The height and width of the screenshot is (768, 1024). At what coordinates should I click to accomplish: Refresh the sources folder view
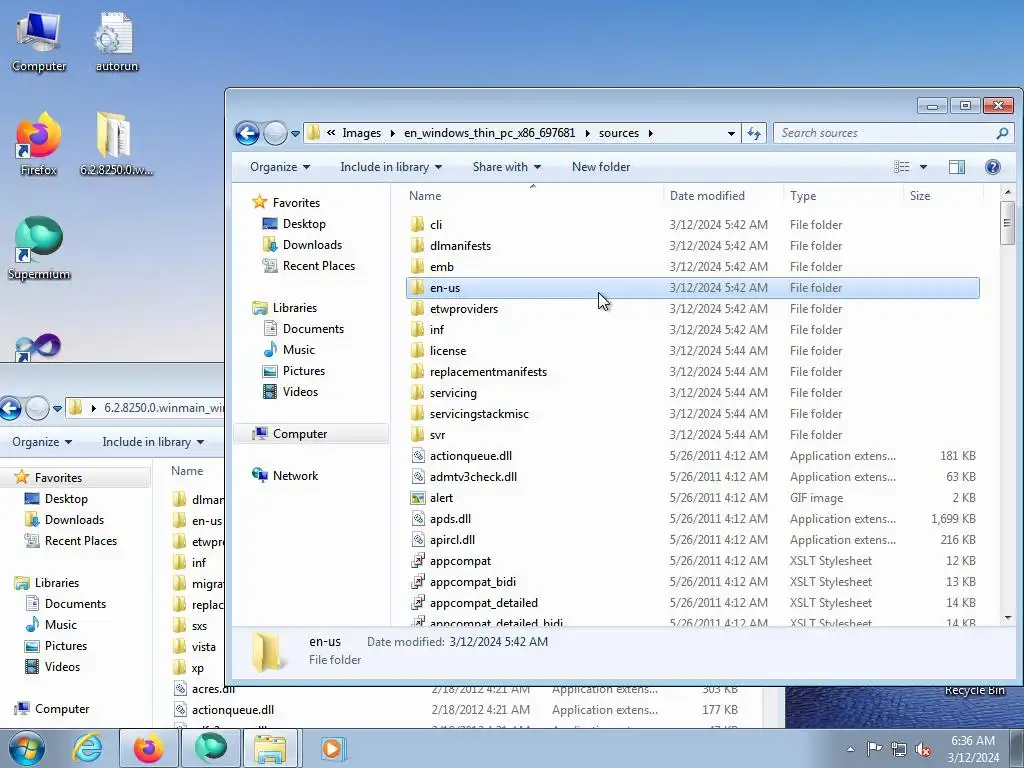click(x=754, y=133)
